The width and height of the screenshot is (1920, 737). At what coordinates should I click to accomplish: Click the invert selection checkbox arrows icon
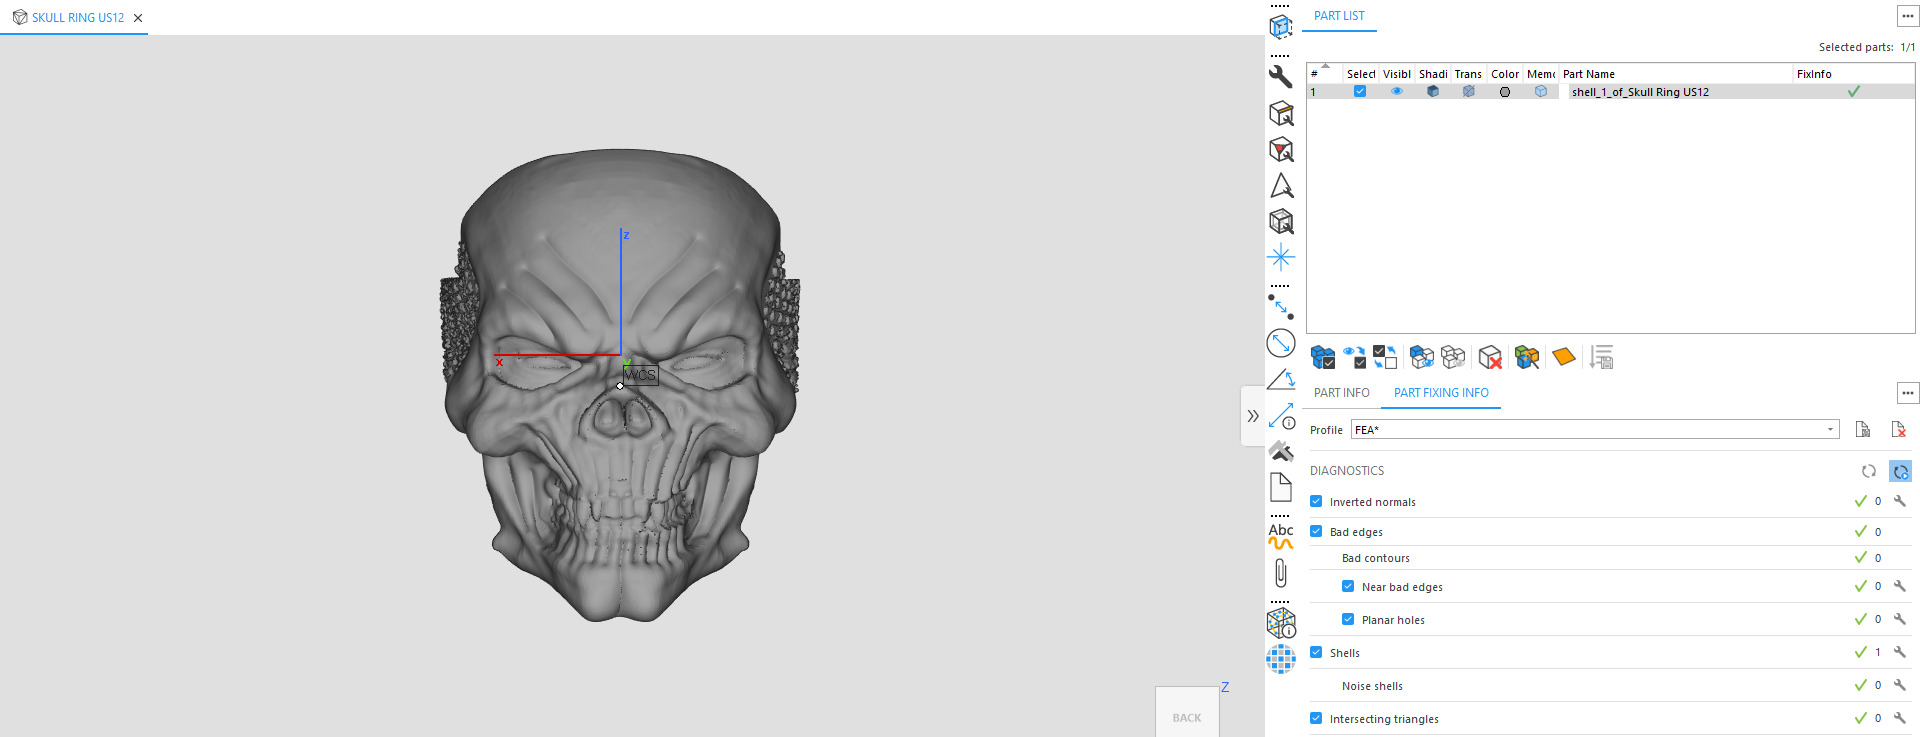coord(1385,357)
